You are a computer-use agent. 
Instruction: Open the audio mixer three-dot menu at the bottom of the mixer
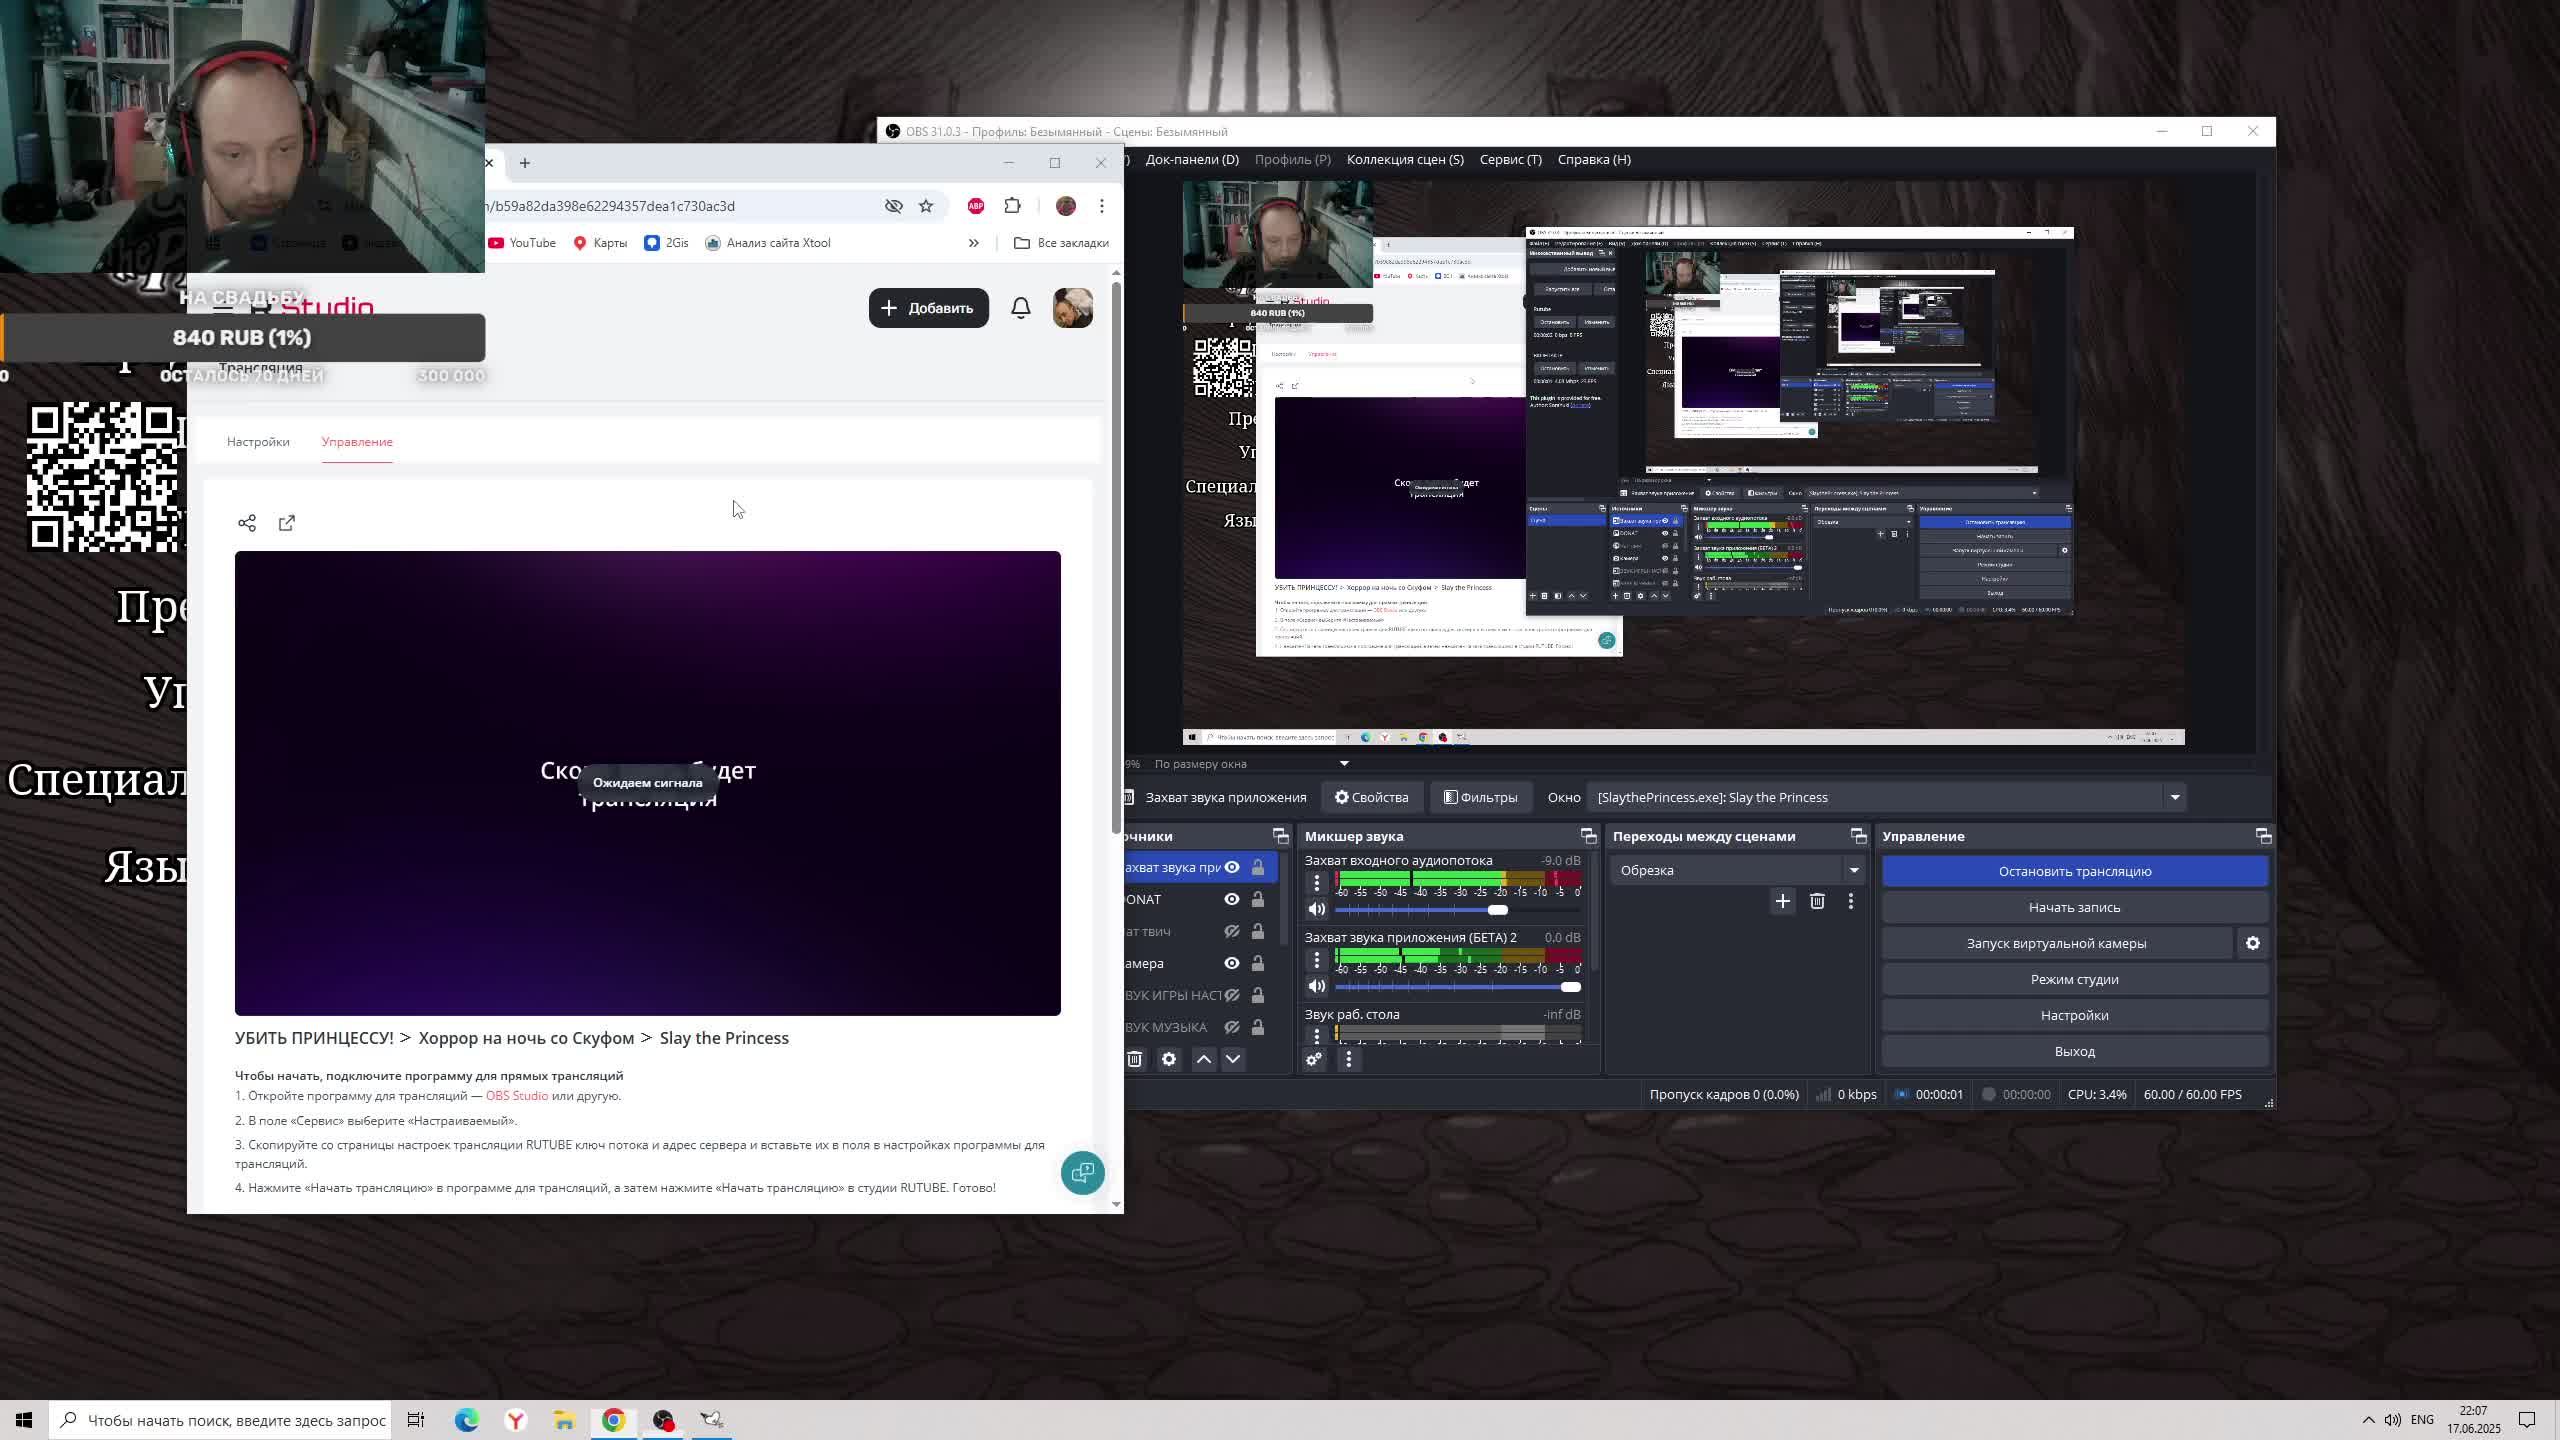(1348, 1059)
